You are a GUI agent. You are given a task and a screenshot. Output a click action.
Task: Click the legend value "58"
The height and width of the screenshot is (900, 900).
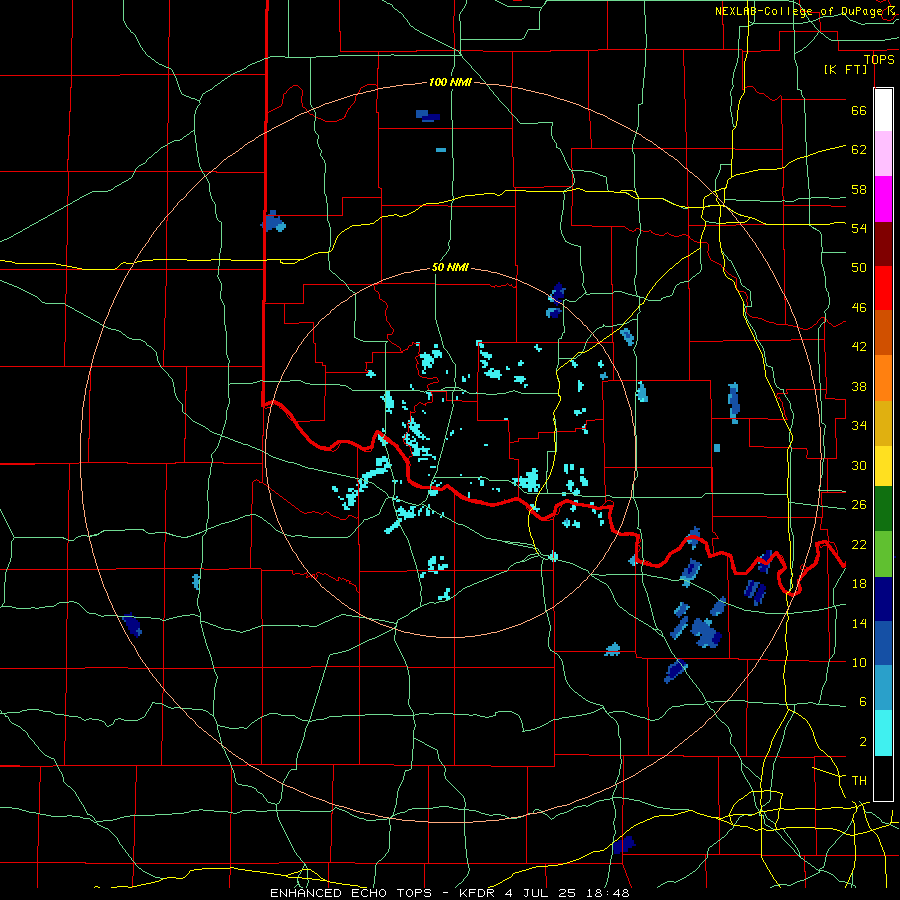click(859, 189)
